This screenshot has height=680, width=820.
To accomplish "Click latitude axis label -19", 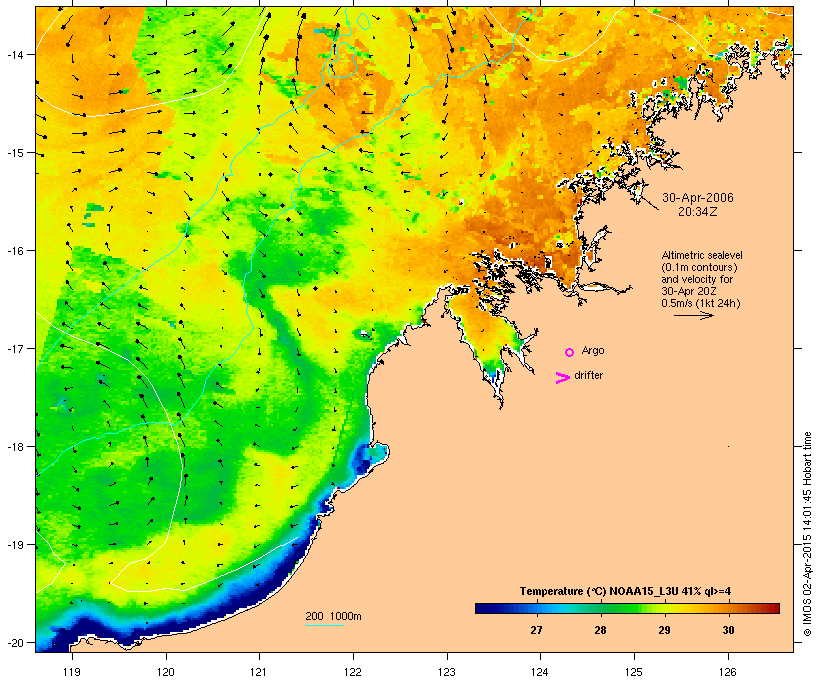I will (14, 545).
